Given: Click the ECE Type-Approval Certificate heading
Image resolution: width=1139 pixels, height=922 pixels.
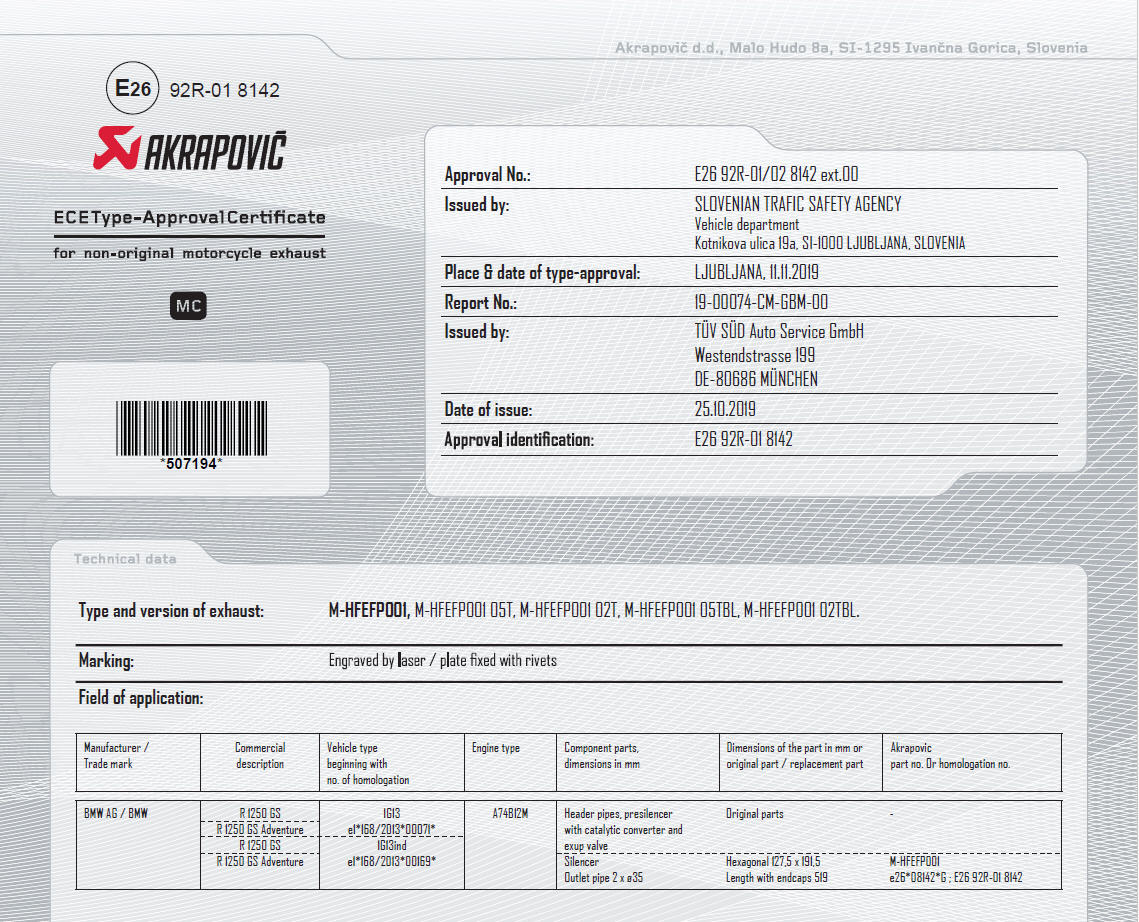Looking at the screenshot, I should point(189,217).
